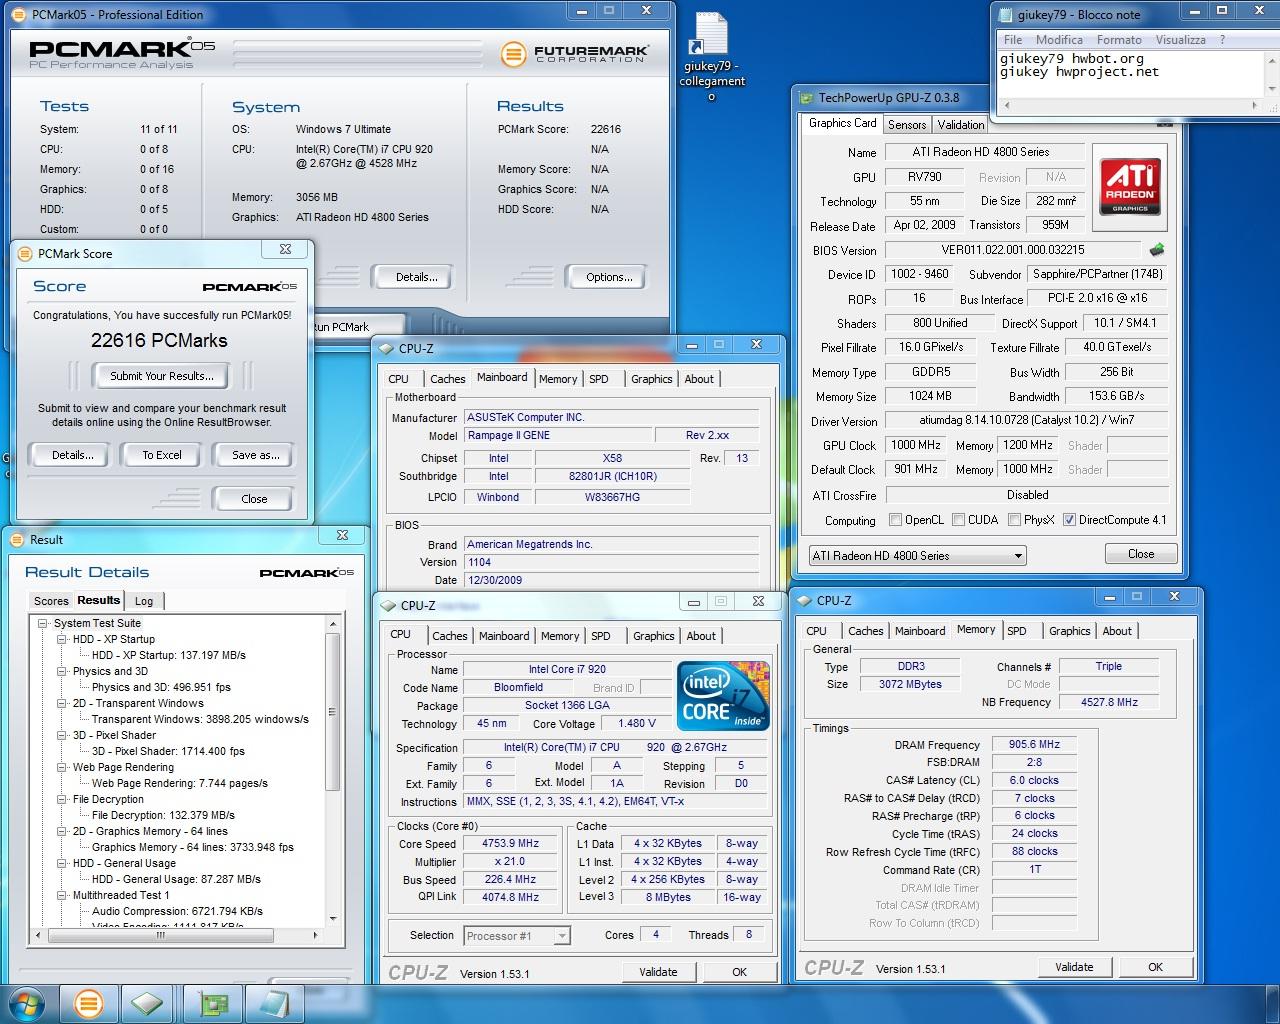Open SPD tab in the CPU-Z Mainboard window
This screenshot has height=1024, width=1280.
[599, 379]
